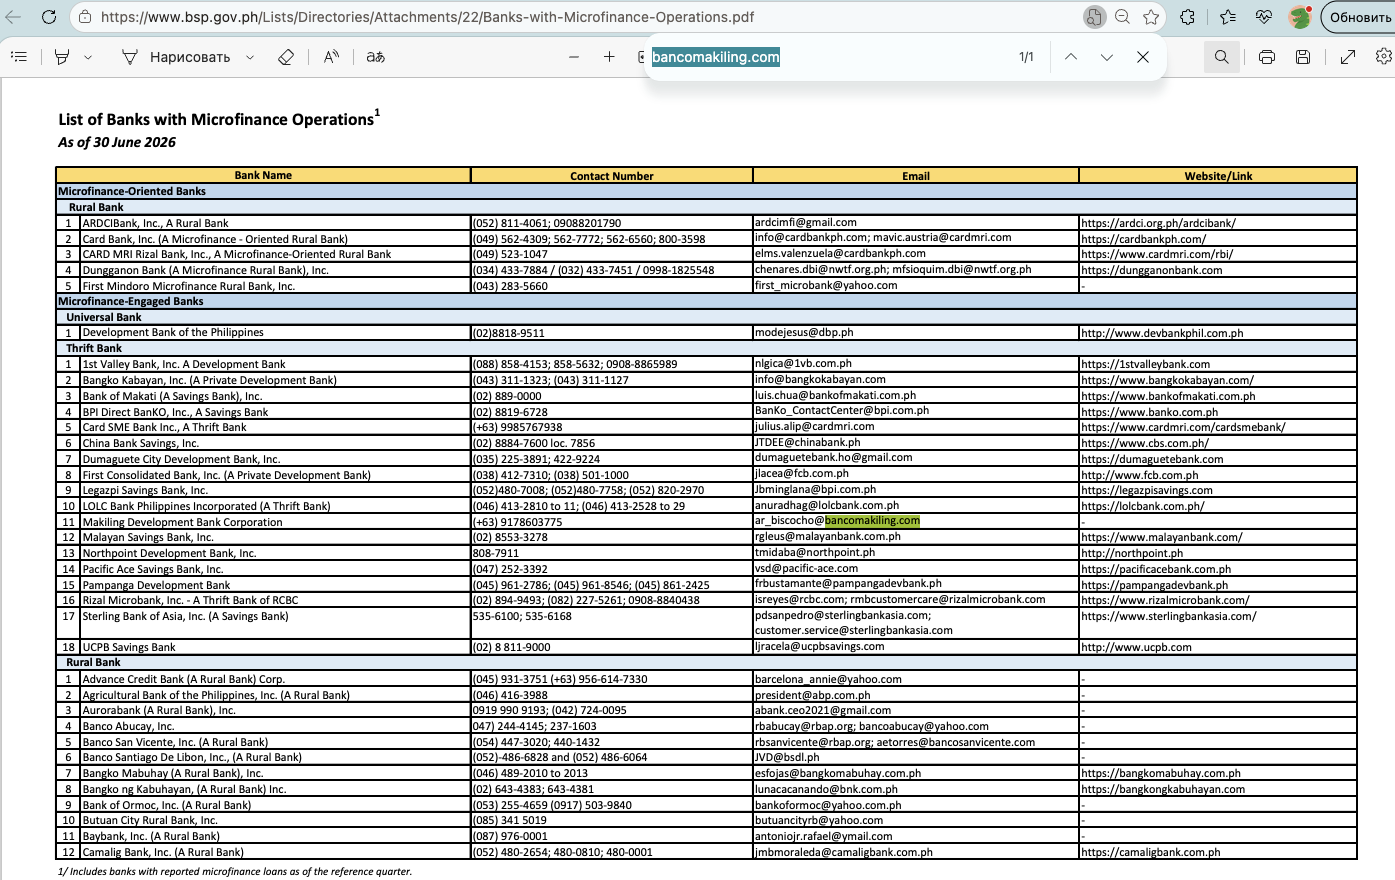Go to previous search result
The height and width of the screenshot is (880, 1395).
click(1070, 57)
